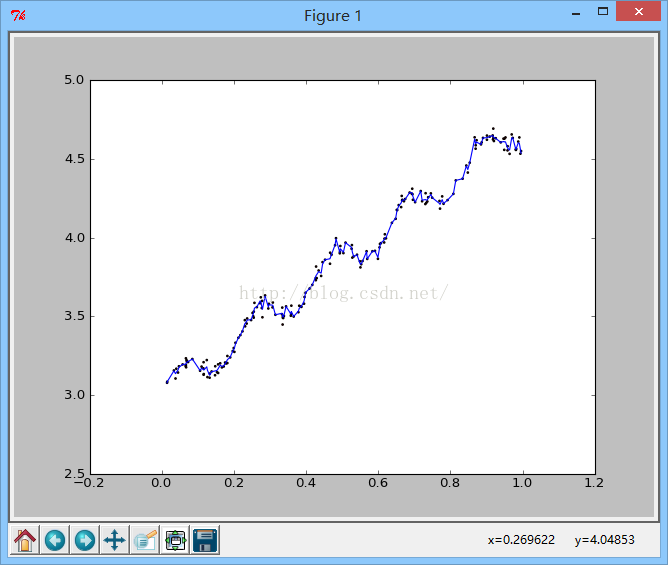Click y-axis label 5.0
This screenshot has height=565, width=668.
[74, 80]
